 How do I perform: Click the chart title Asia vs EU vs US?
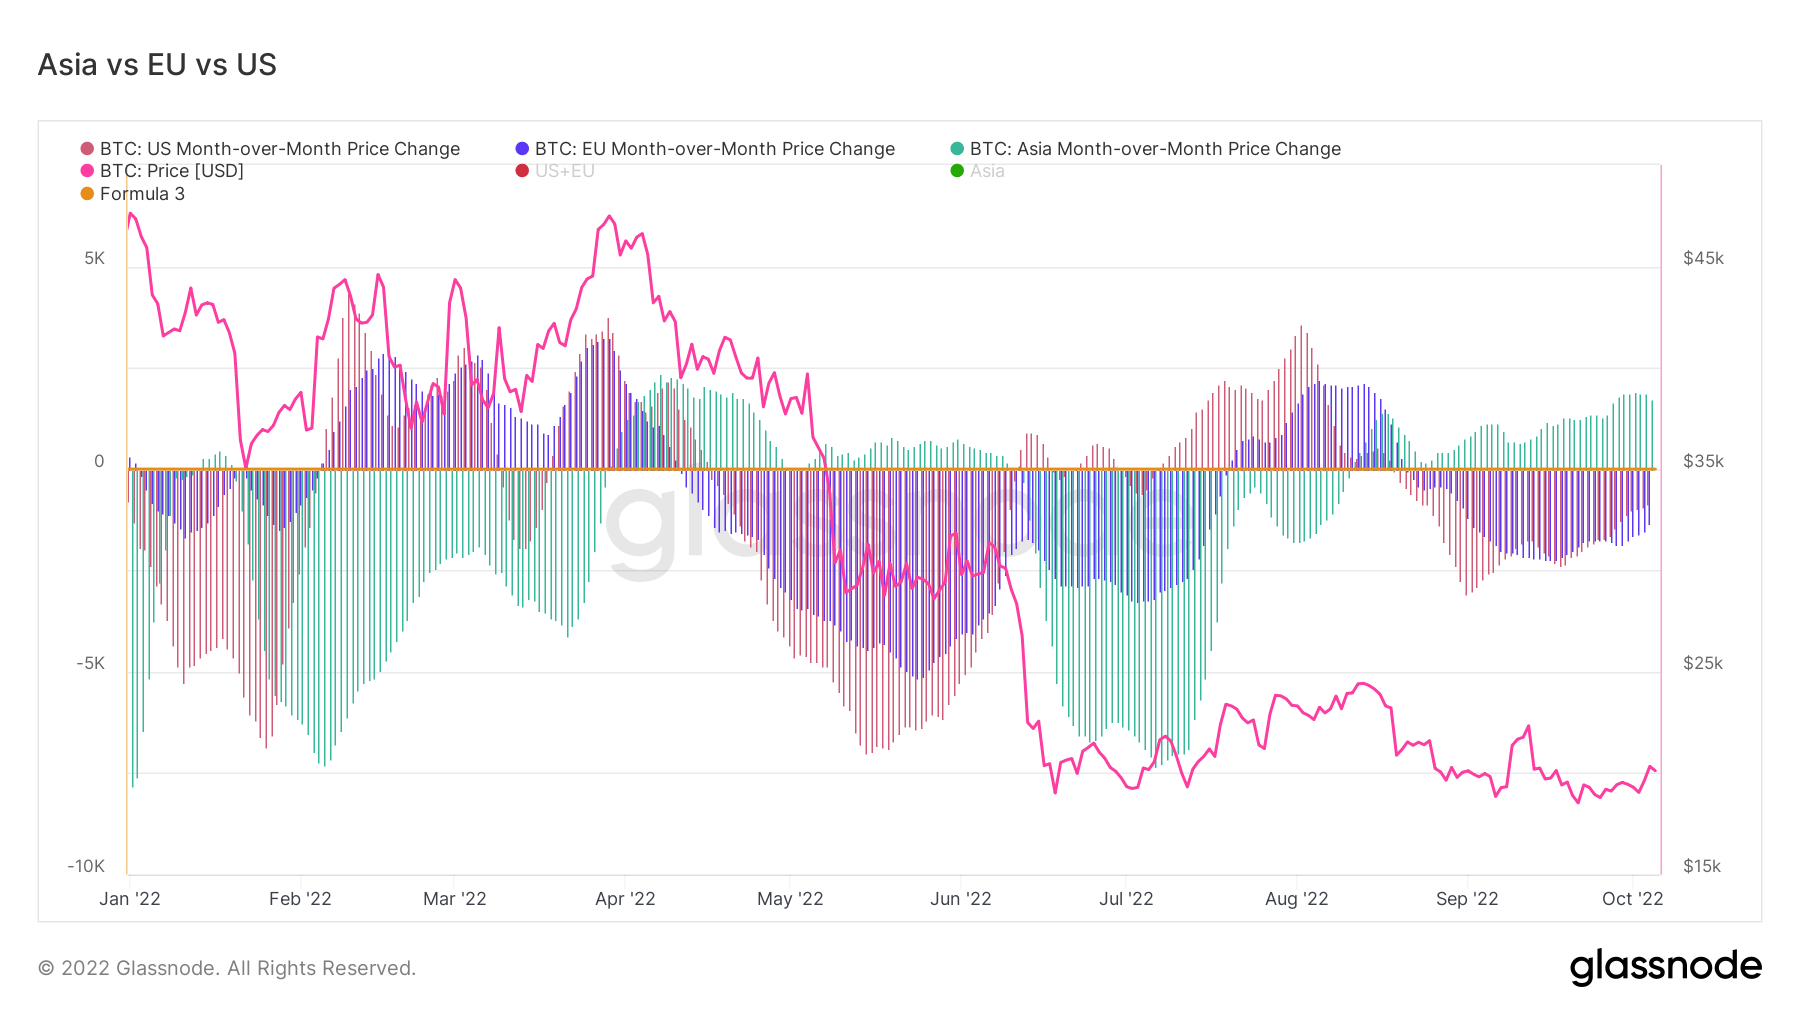[x=157, y=65]
